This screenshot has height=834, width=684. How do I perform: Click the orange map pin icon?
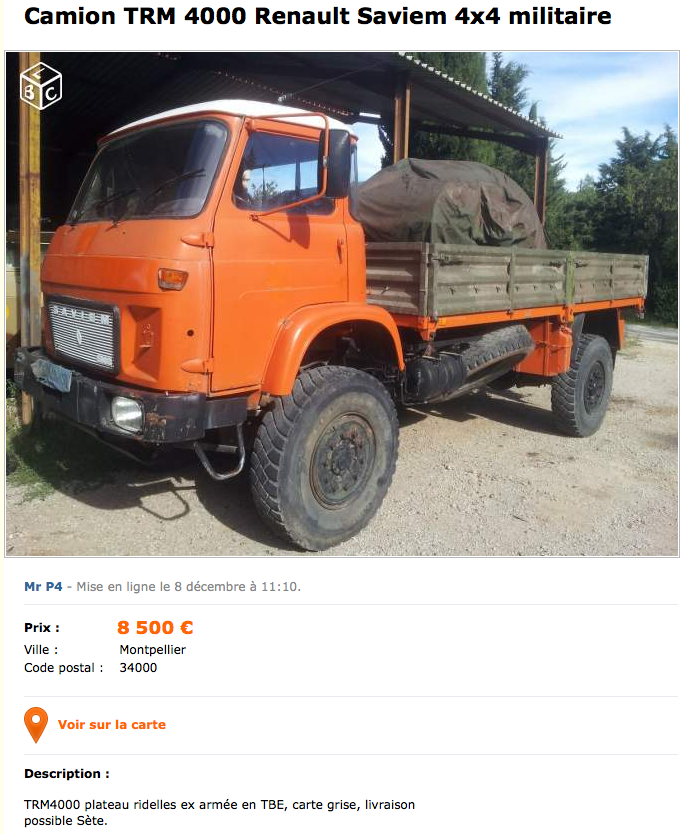[36, 725]
